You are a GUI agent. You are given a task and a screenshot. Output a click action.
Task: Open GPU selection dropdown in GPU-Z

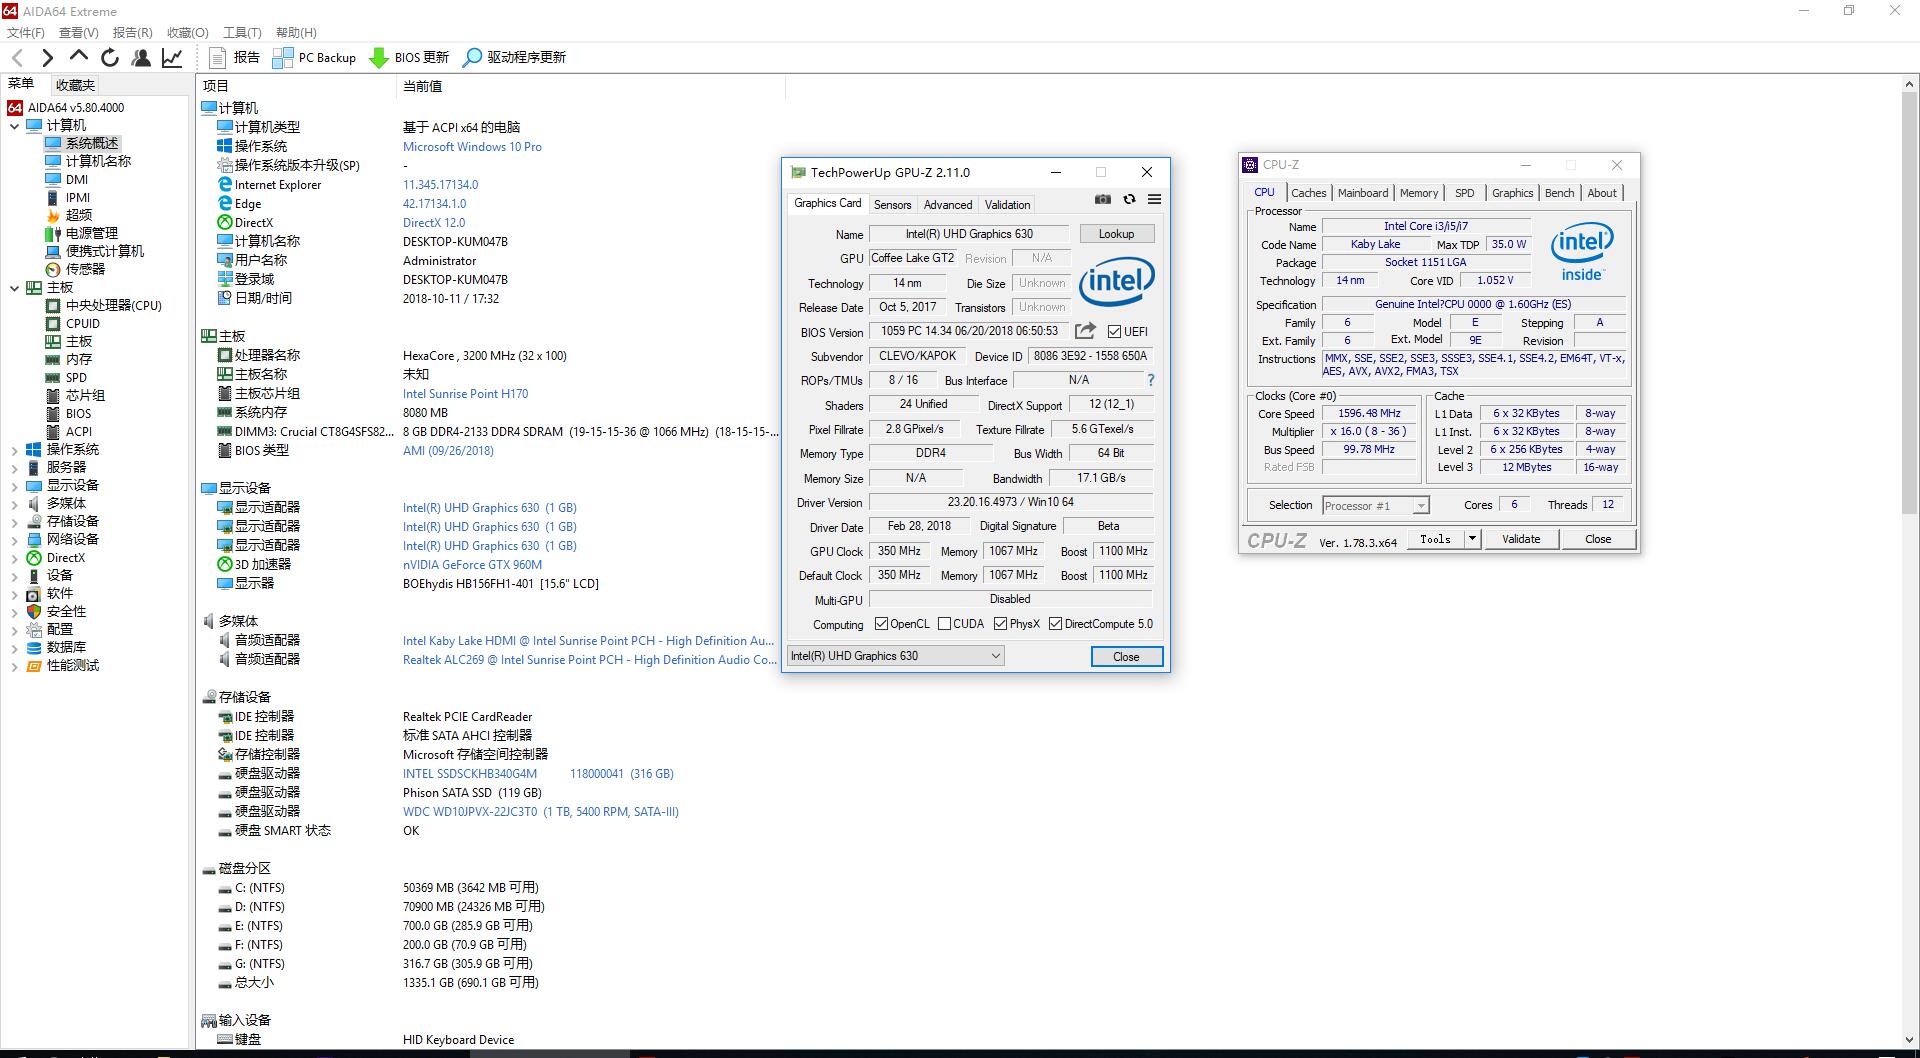tap(896, 656)
